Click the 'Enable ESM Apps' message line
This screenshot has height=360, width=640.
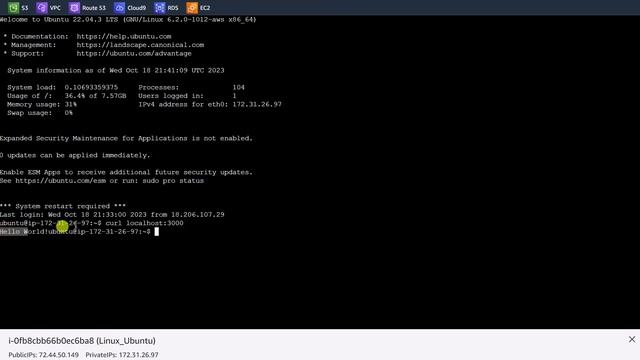point(126,172)
